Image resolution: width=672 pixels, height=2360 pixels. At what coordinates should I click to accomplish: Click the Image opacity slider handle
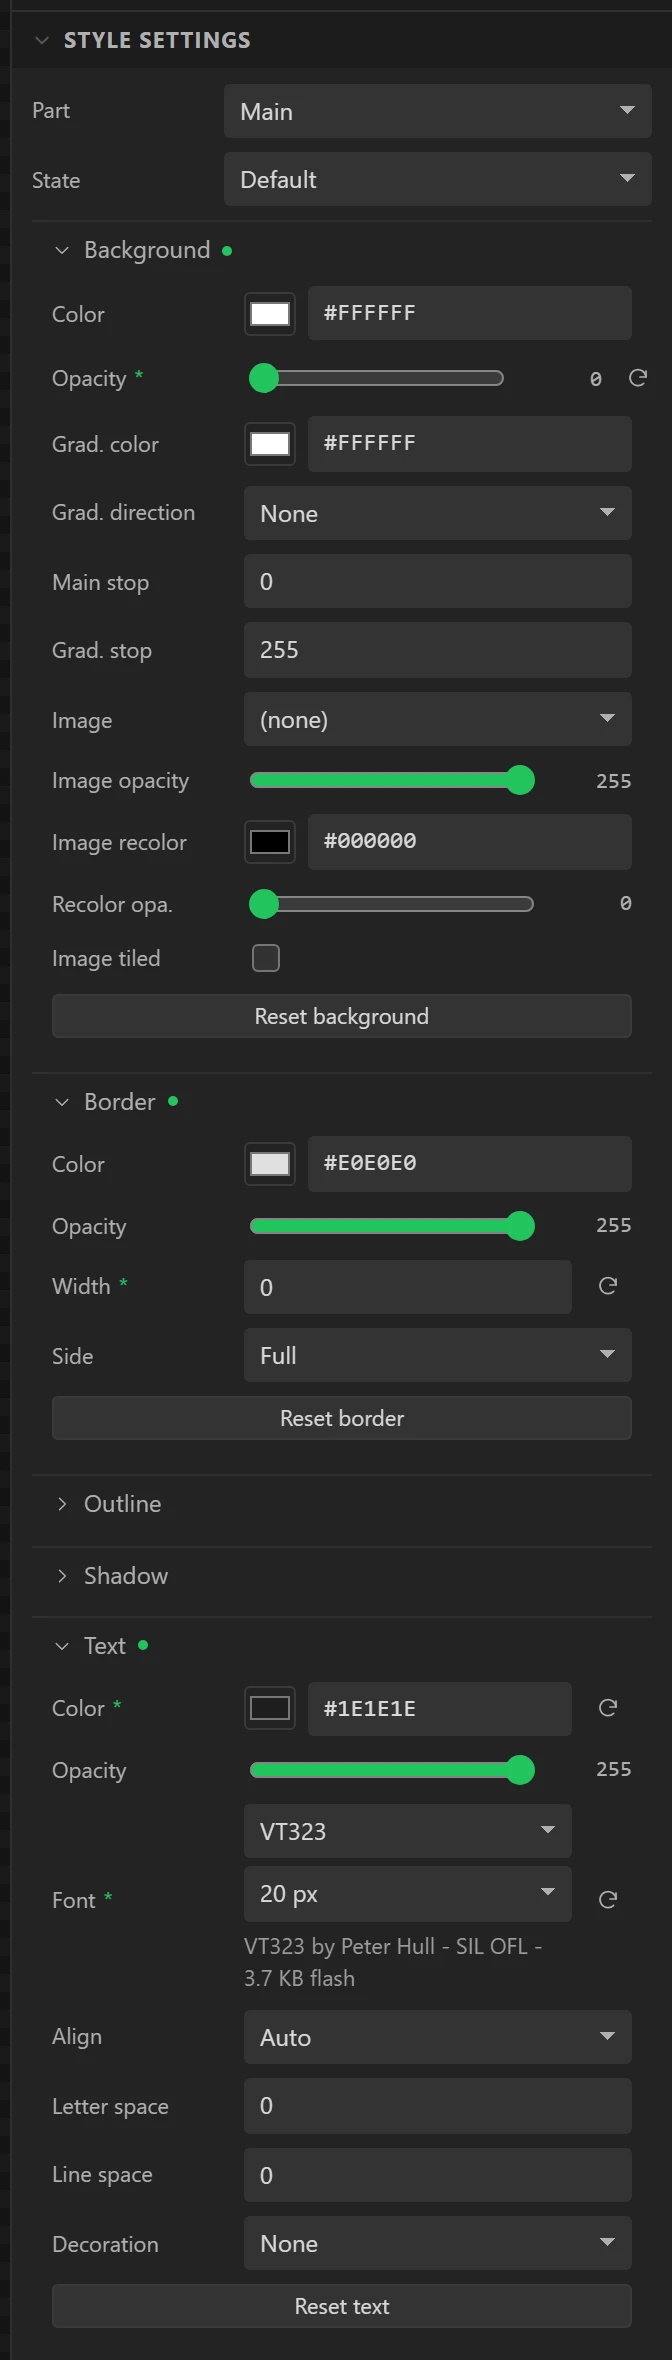point(520,780)
